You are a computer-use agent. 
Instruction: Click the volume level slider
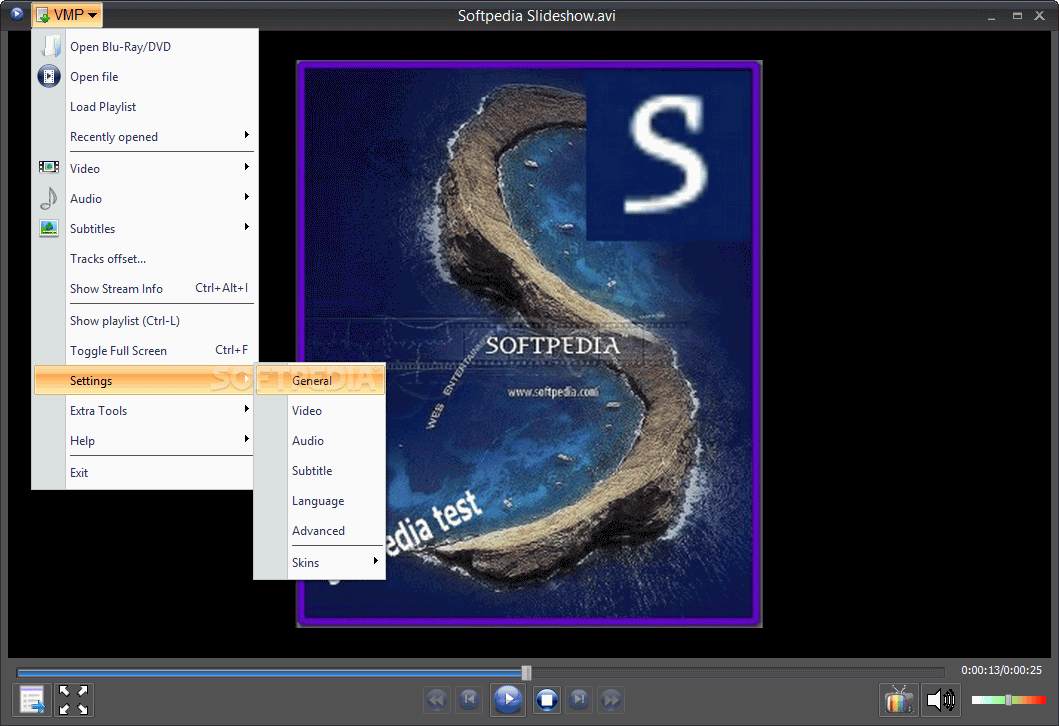[x=1008, y=700]
